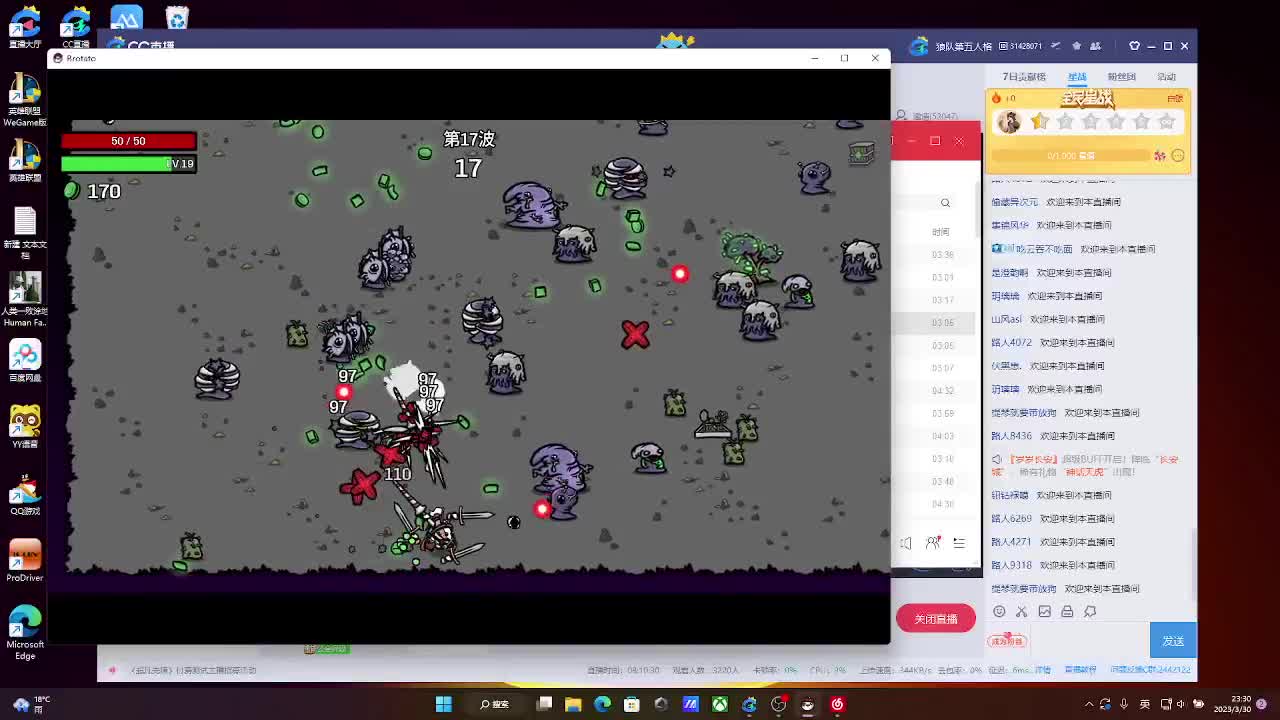
Task: Toggle the microphone icon in system tray
Action: coord(1125,704)
